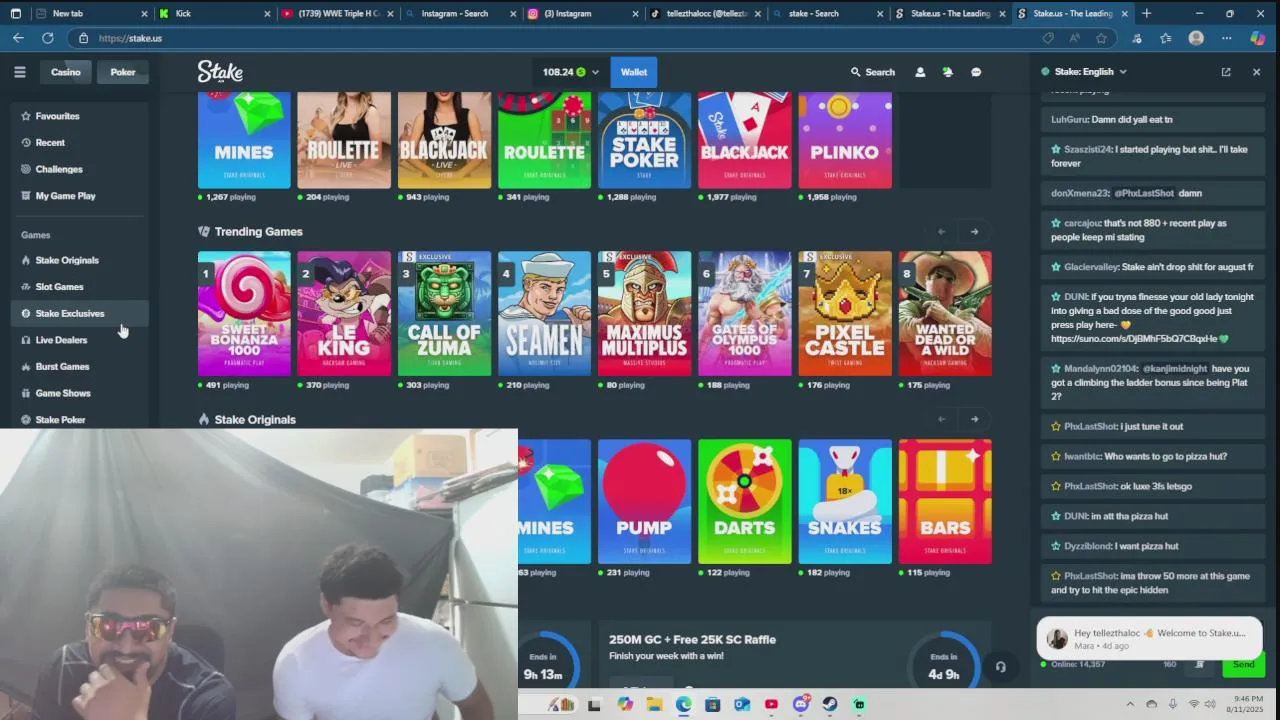The height and width of the screenshot is (720, 1280).
Task: Switch to (3) Instagram tab
Action: 582,14
